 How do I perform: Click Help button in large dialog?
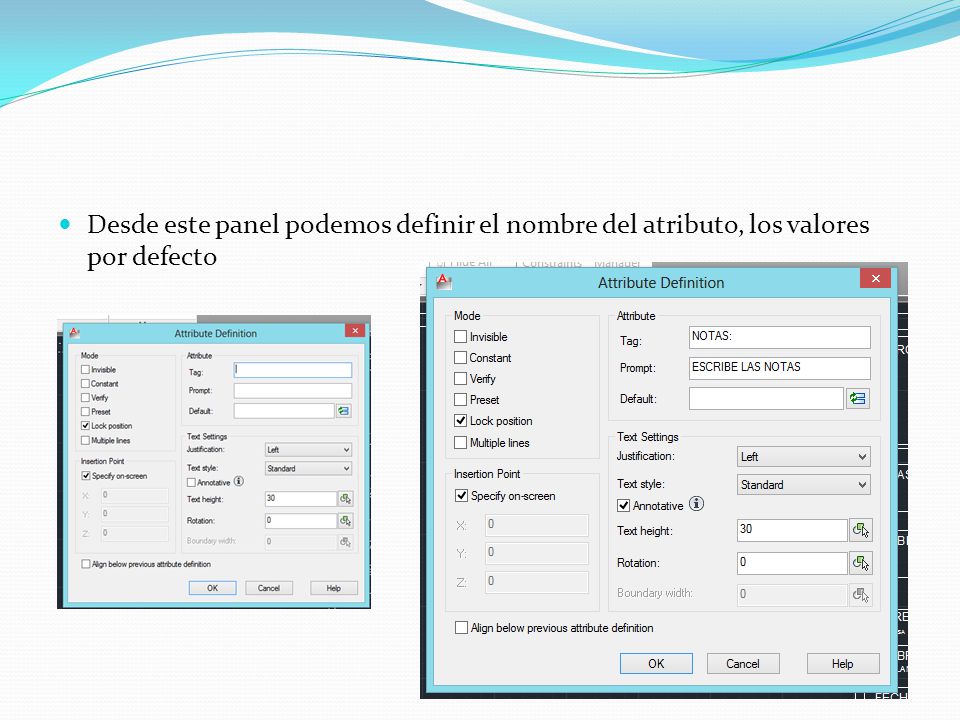842,664
